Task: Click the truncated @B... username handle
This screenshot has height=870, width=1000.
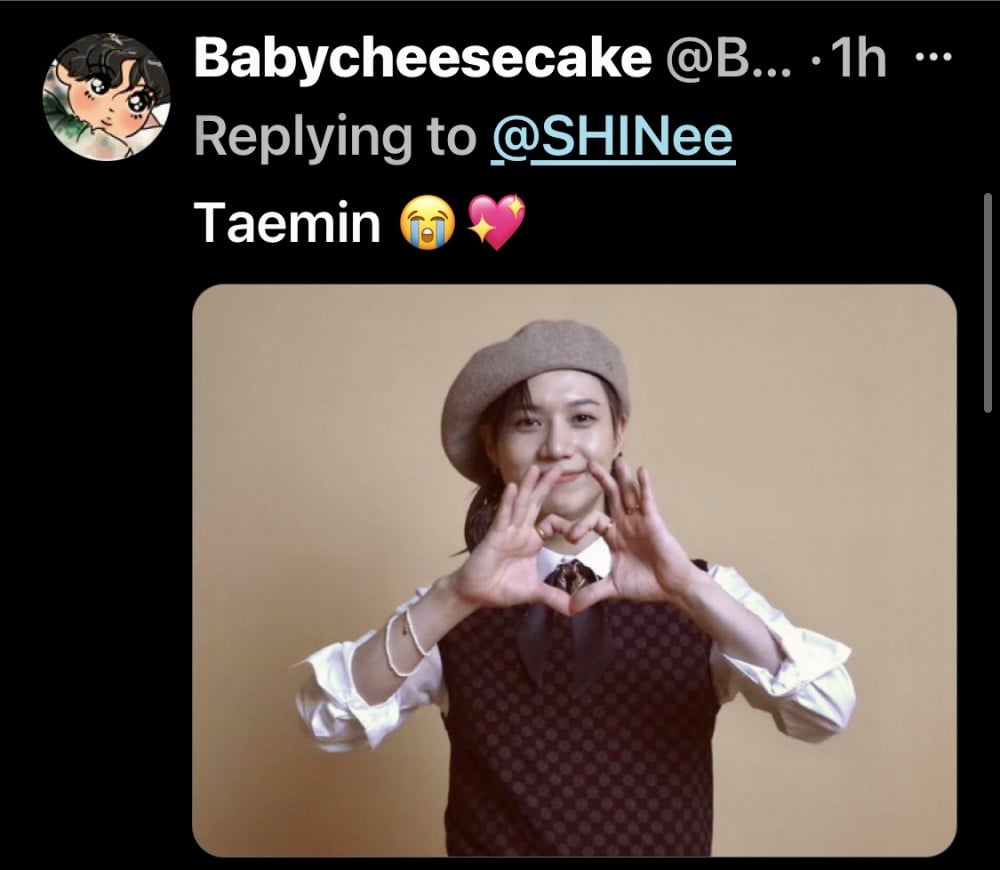Action: pos(728,59)
